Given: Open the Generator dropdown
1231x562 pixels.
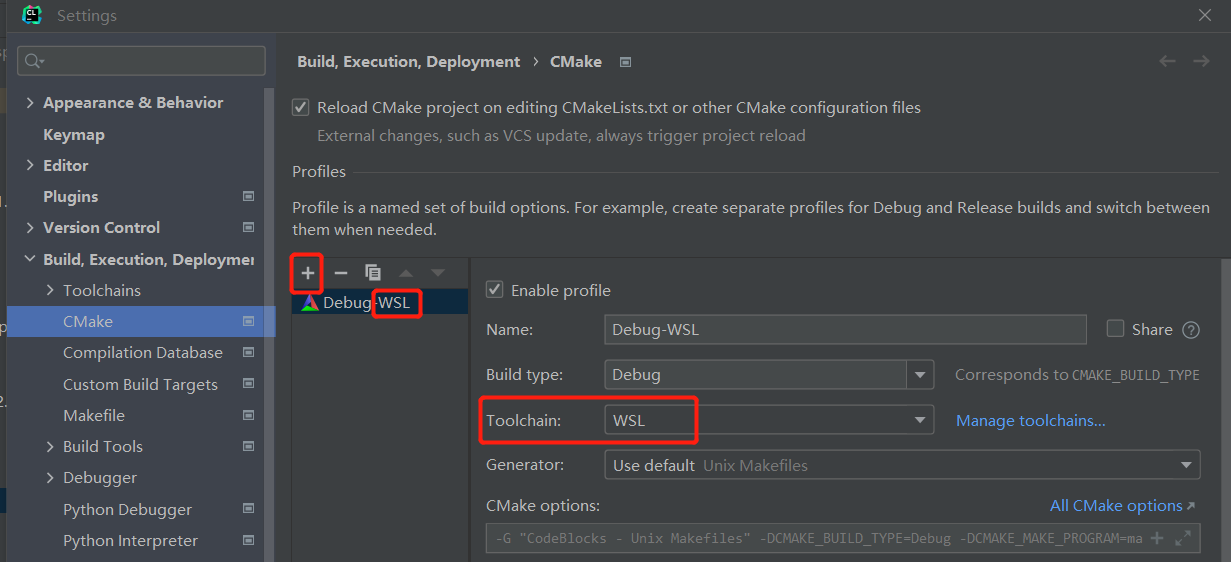Looking at the screenshot, I should pyautogui.click(x=1186, y=465).
